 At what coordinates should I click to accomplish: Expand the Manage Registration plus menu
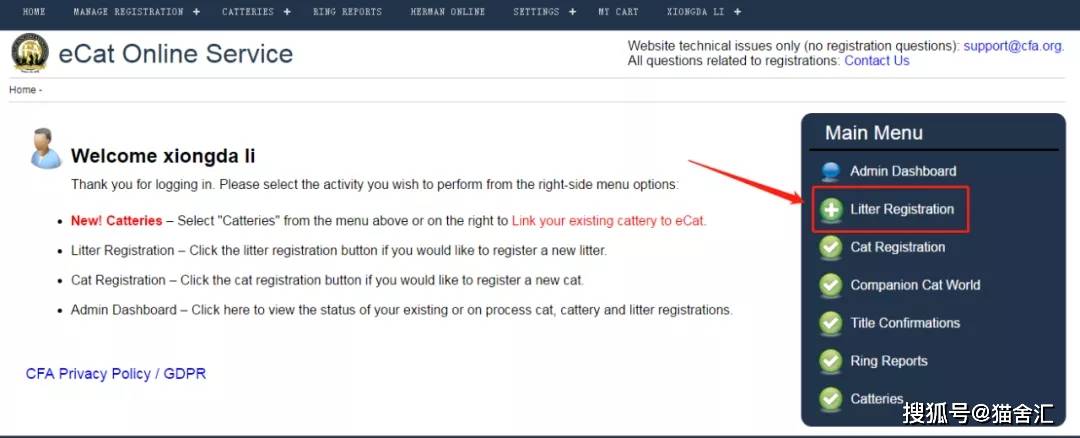point(196,12)
